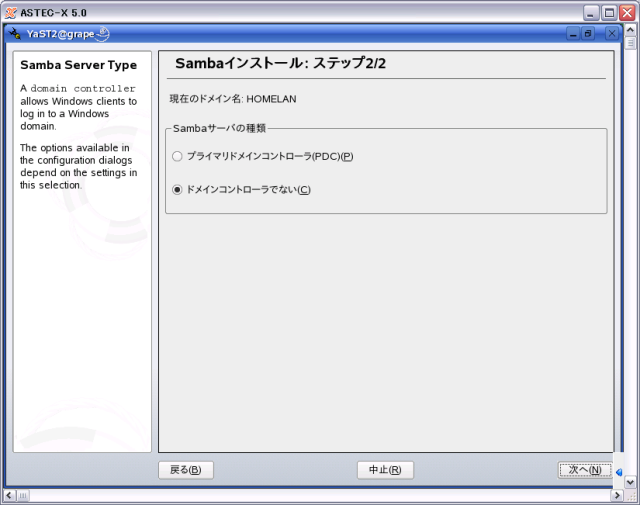Click the 現在のドメイン名: HOMELAN text

(233, 99)
